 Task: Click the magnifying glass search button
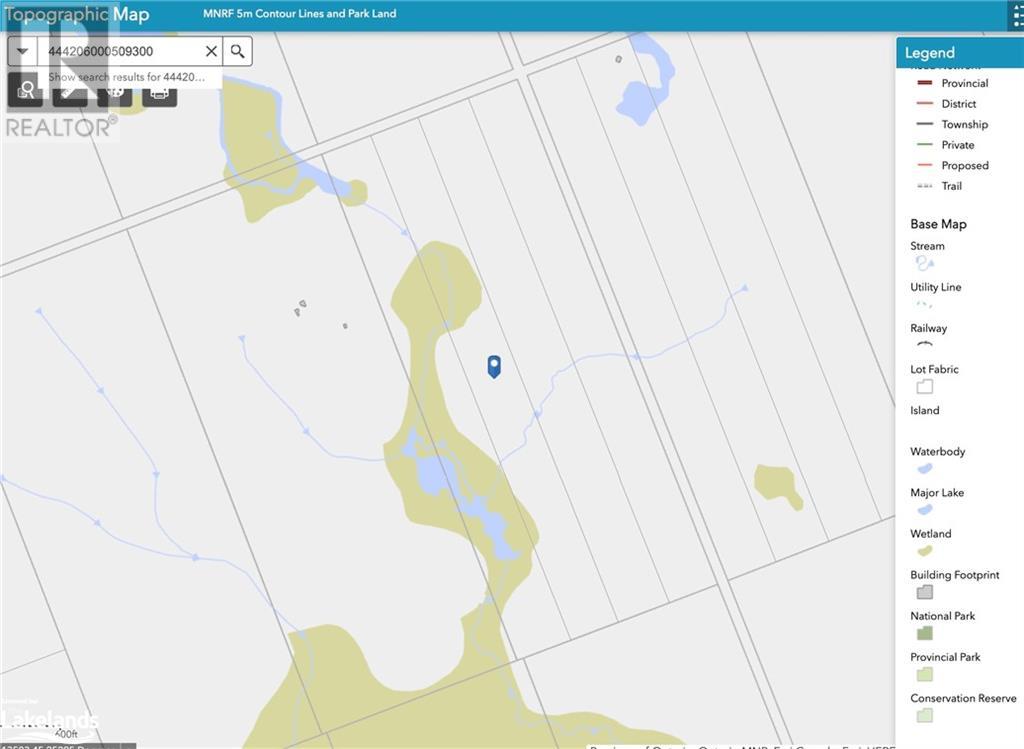click(x=237, y=51)
